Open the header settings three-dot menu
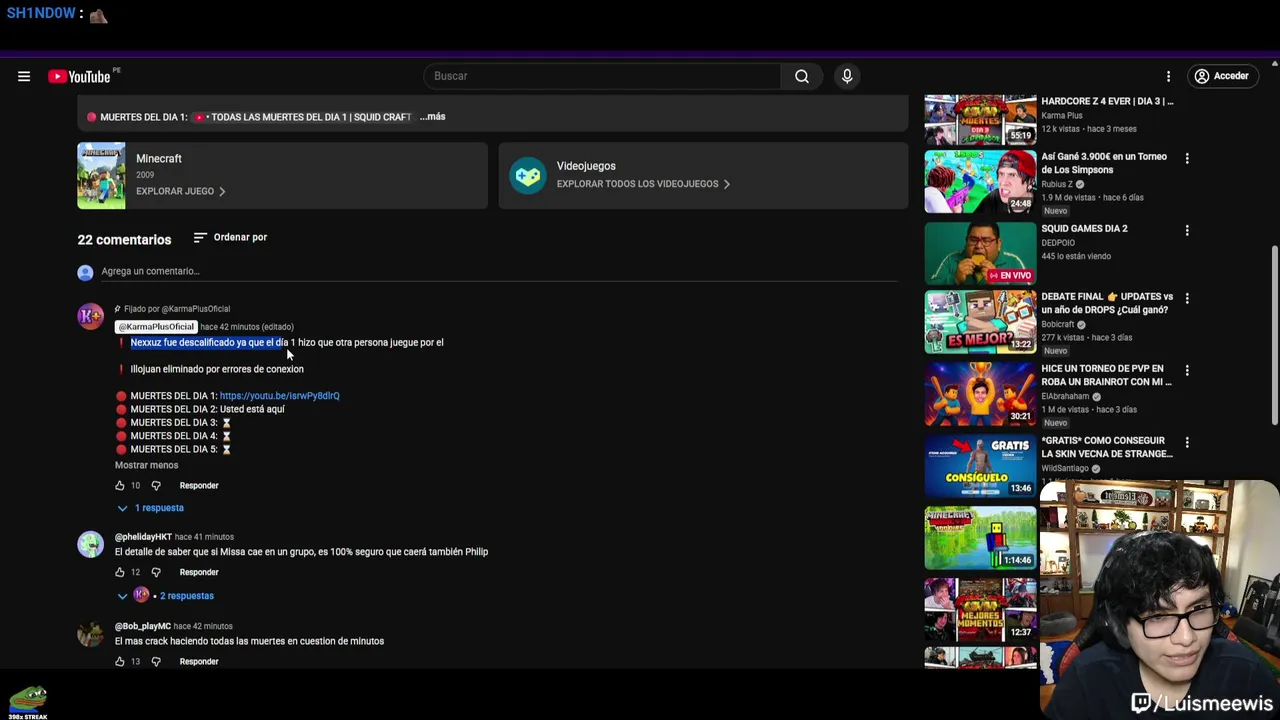This screenshot has height=720, width=1280. [1168, 76]
